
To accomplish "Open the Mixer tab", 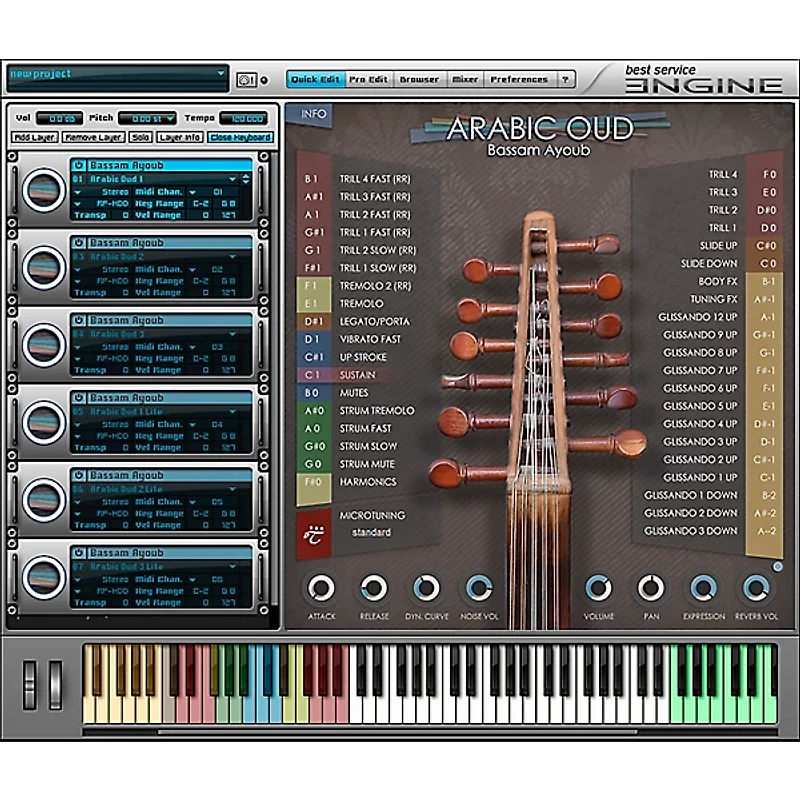I will click(x=465, y=80).
